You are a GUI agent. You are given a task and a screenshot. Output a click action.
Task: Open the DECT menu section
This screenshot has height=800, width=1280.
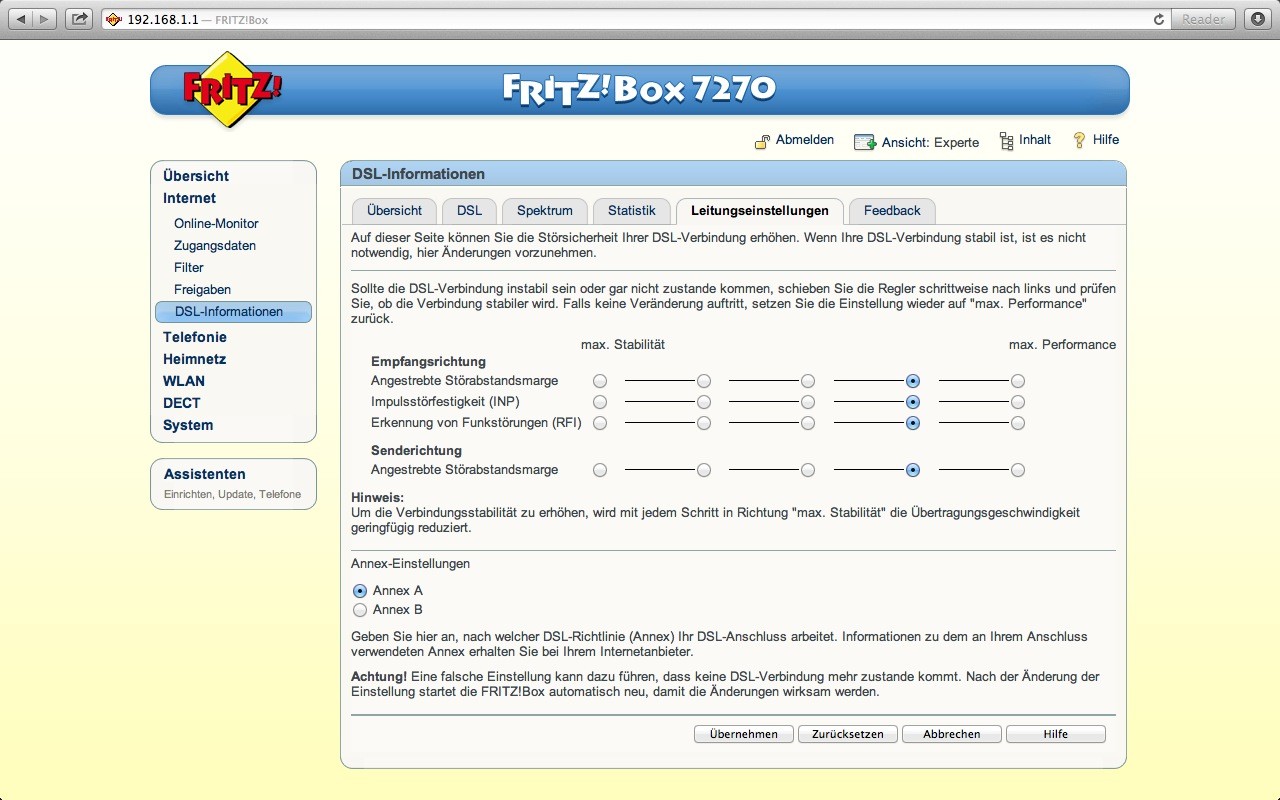(182, 403)
